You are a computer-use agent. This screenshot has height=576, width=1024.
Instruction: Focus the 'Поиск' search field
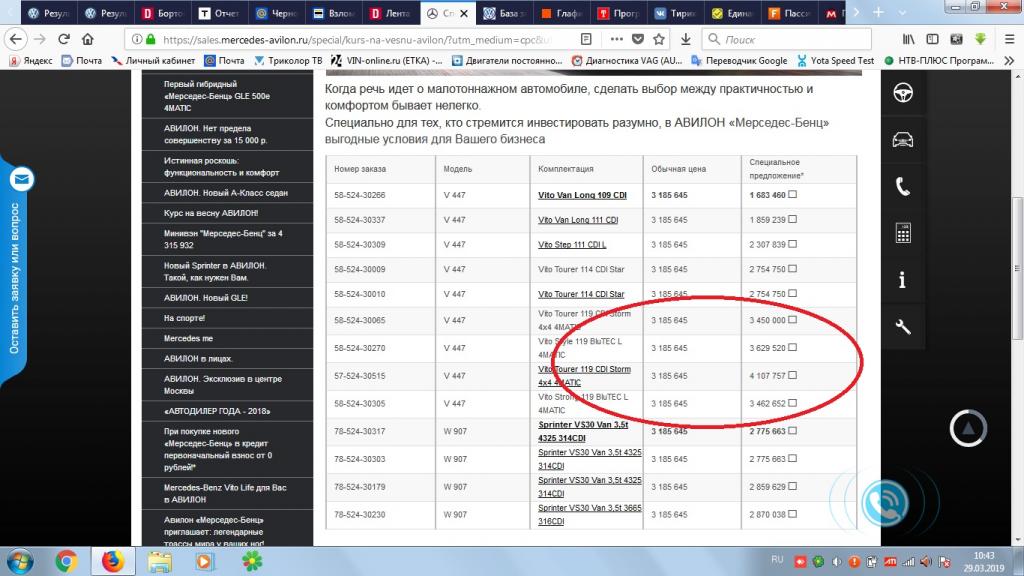pyautogui.click(x=786, y=39)
